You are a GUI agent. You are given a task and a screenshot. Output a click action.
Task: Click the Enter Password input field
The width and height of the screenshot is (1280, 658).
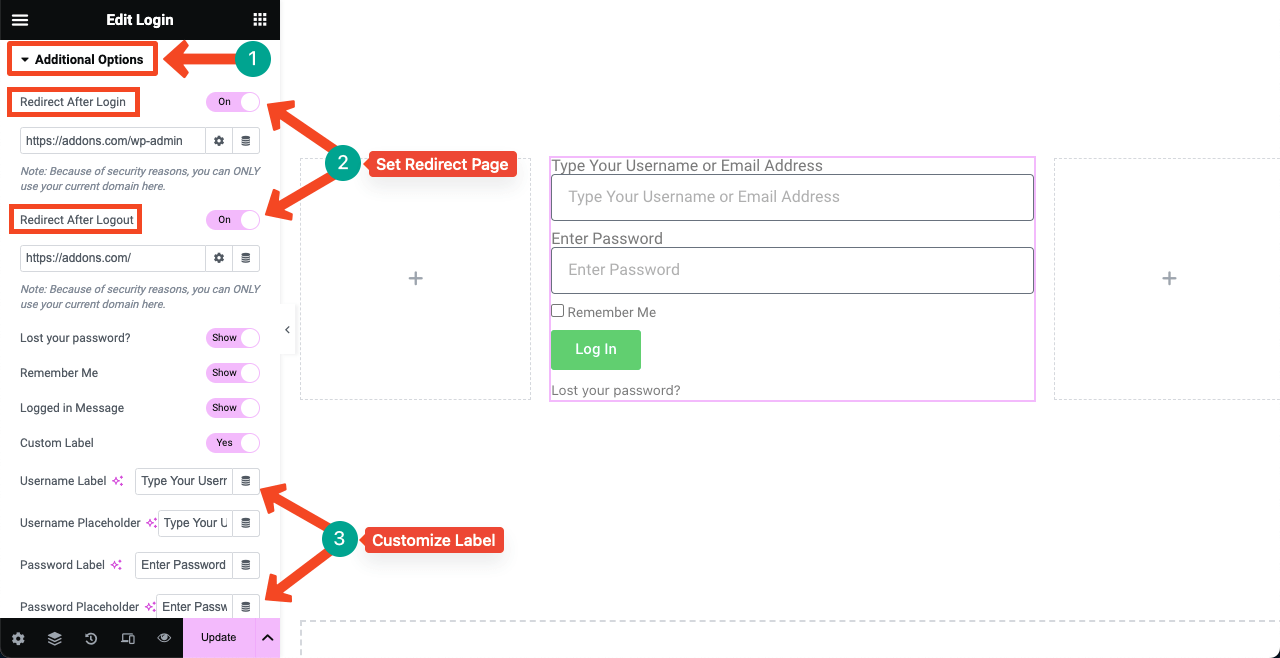[x=791, y=270]
